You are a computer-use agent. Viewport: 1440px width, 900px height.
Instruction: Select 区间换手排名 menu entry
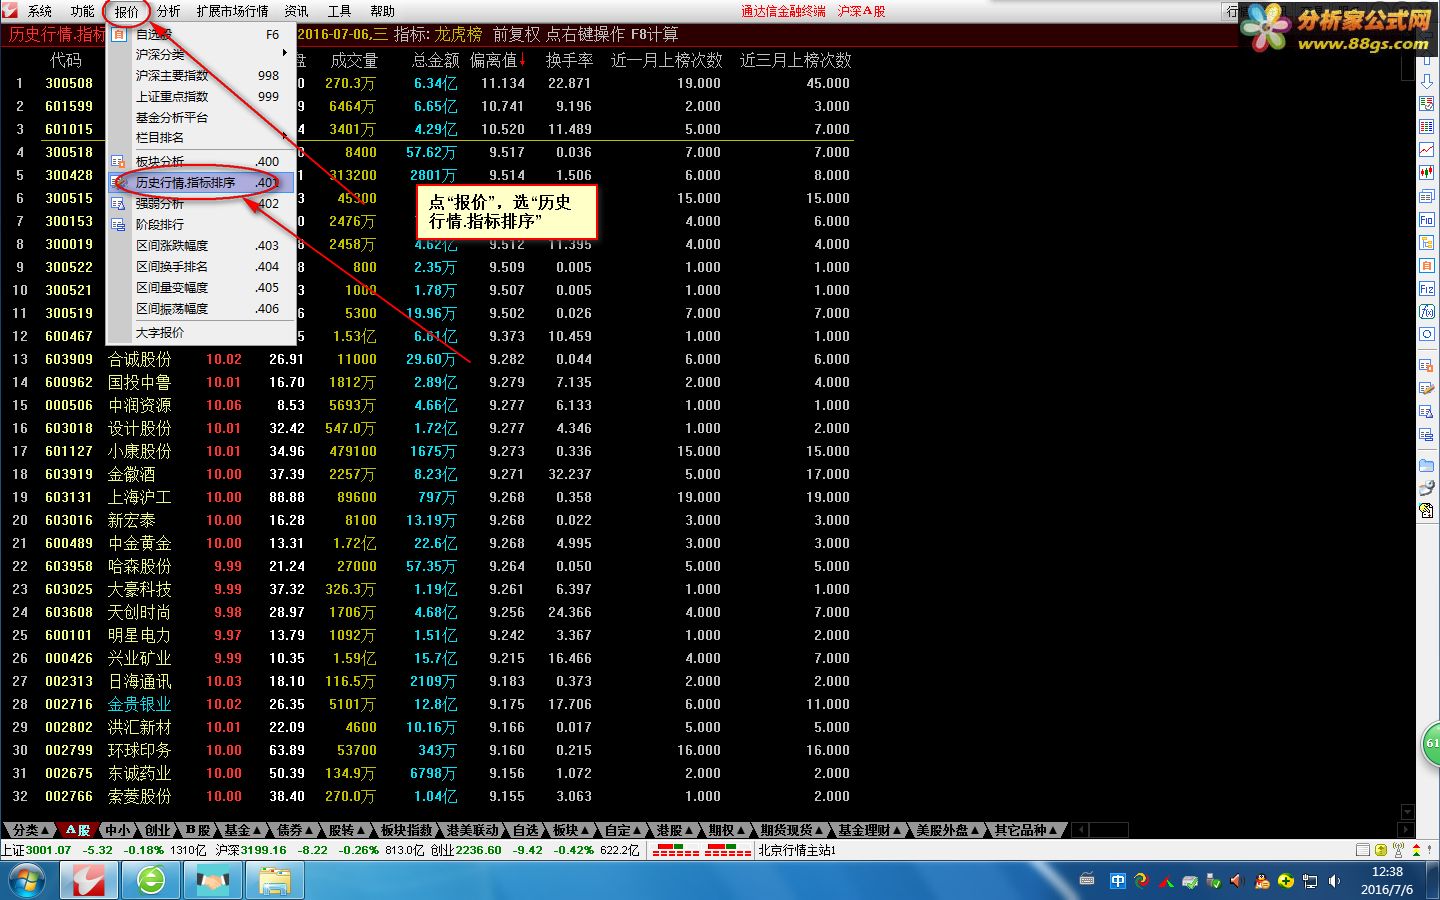coord(202,266)
